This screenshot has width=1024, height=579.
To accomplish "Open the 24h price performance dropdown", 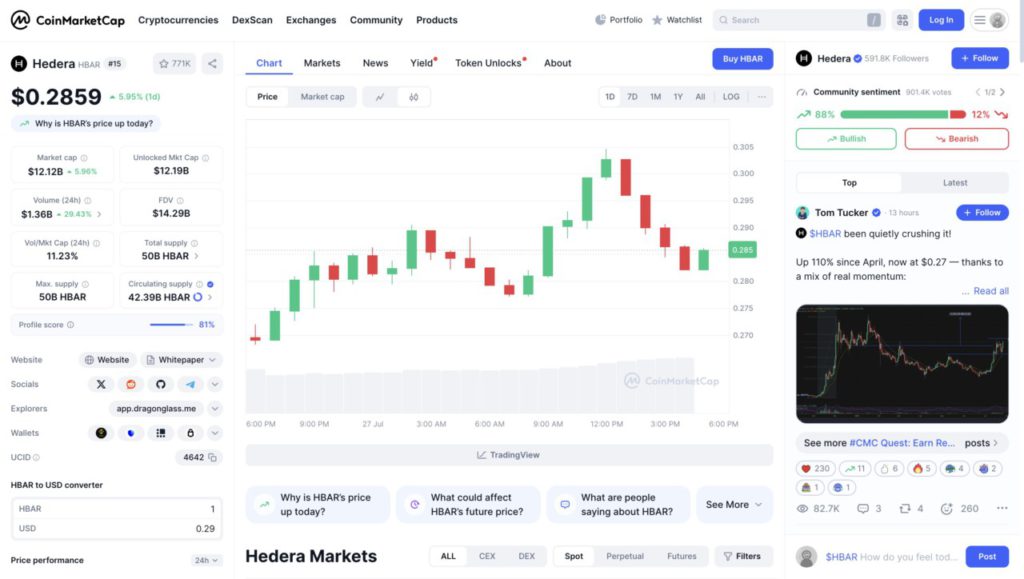I will click(x=206, y=560).
